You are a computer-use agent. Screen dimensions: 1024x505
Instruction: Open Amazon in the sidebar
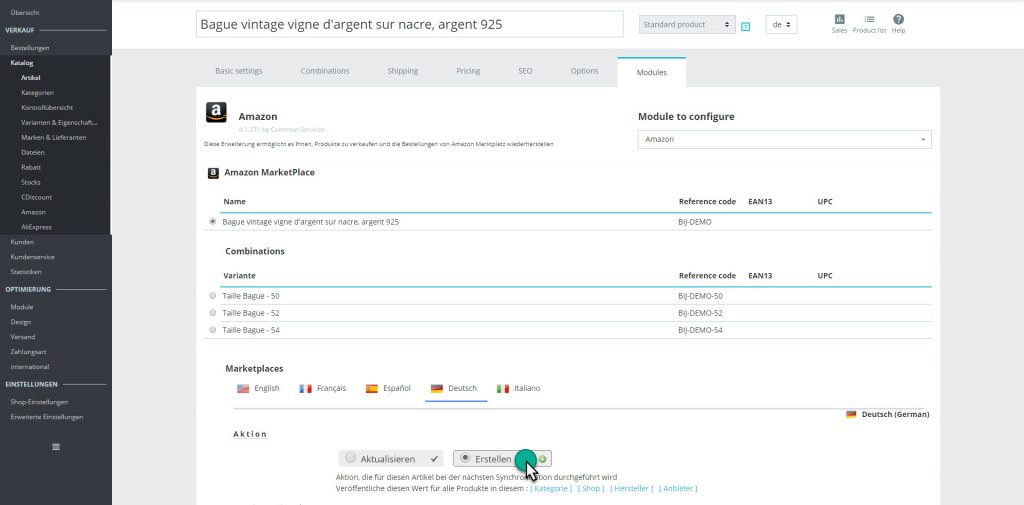coord(33,212)
